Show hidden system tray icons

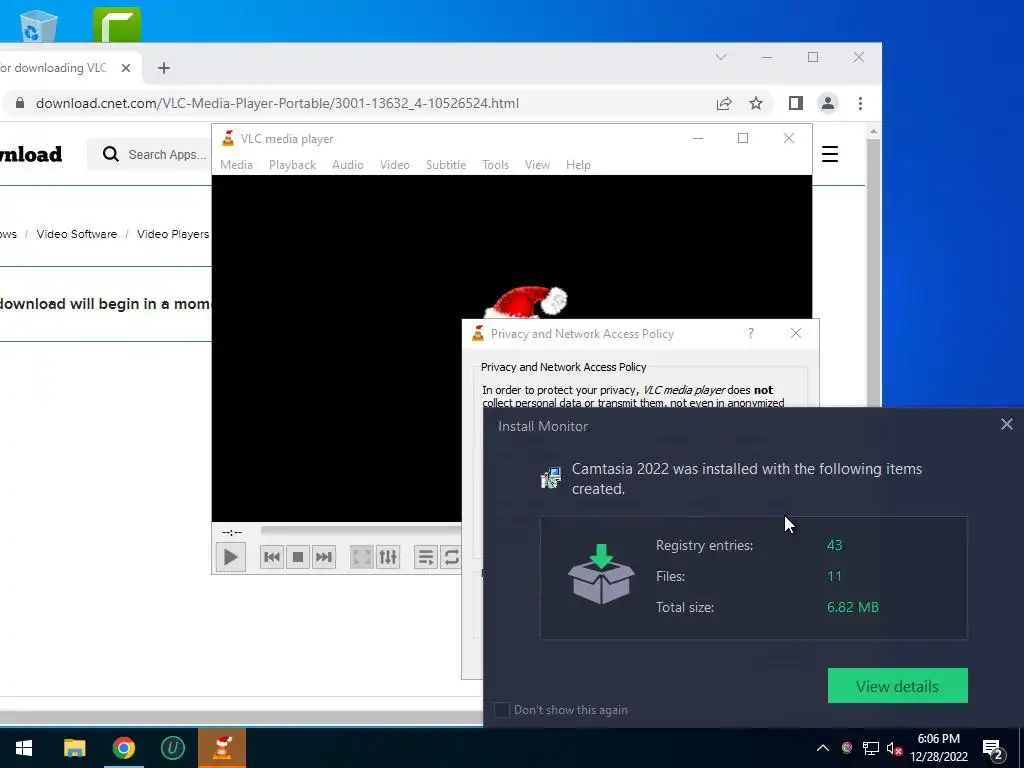[x=823, y=748]
